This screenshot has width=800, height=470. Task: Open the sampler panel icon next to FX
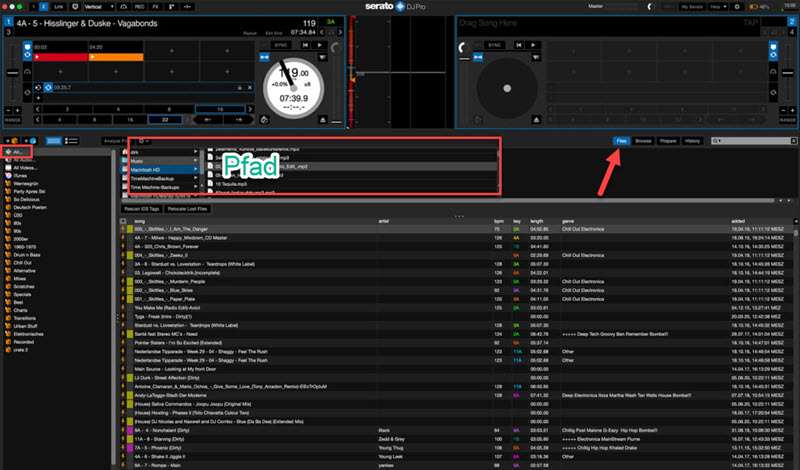click(171, 7)
